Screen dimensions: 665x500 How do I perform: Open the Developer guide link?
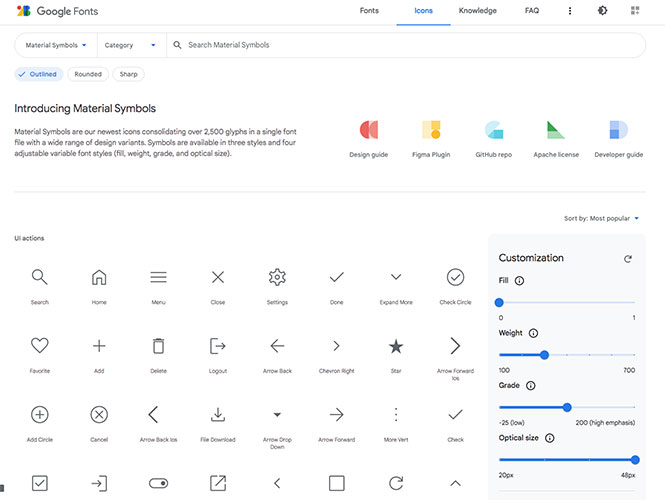(618, 139)
